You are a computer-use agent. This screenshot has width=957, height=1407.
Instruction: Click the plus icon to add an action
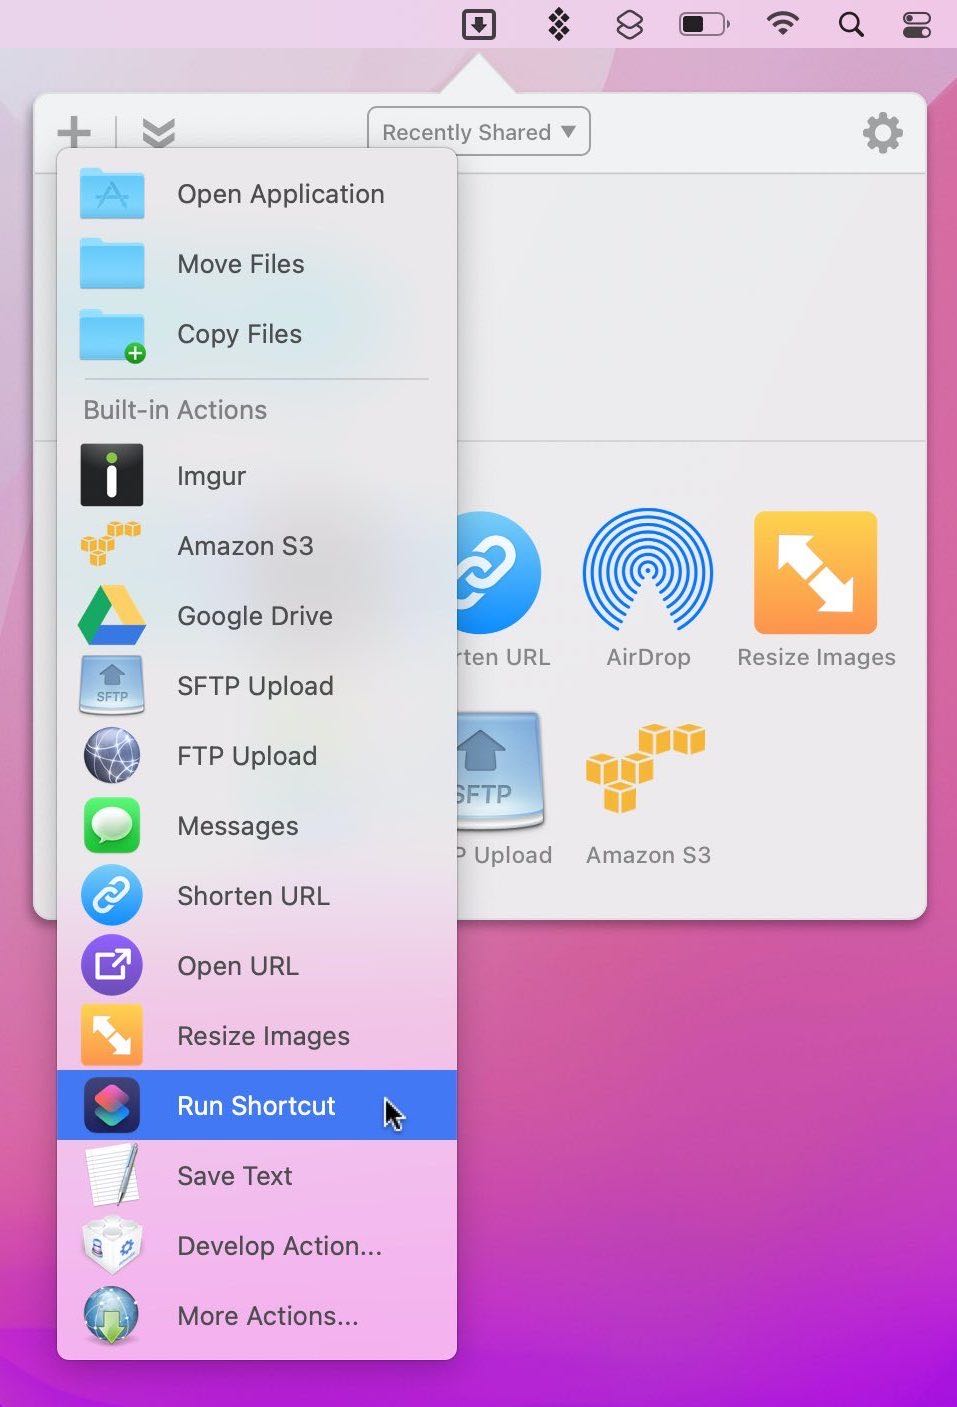click(x=74, y=132)
